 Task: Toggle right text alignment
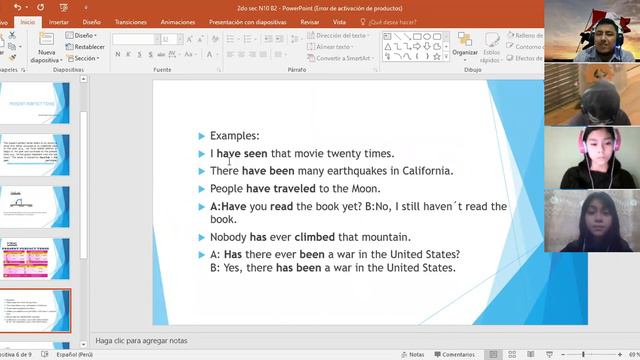pyautogui.click(x=252, y=54)
